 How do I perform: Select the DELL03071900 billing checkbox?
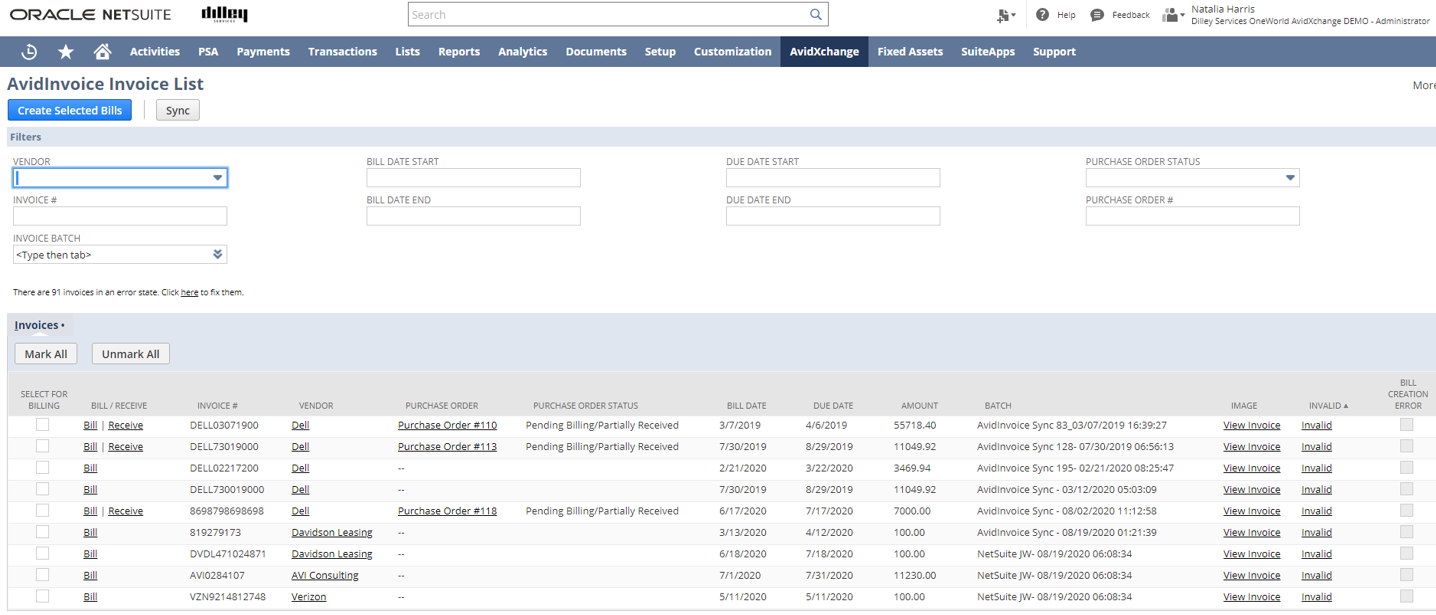click(x=42, y=425)
